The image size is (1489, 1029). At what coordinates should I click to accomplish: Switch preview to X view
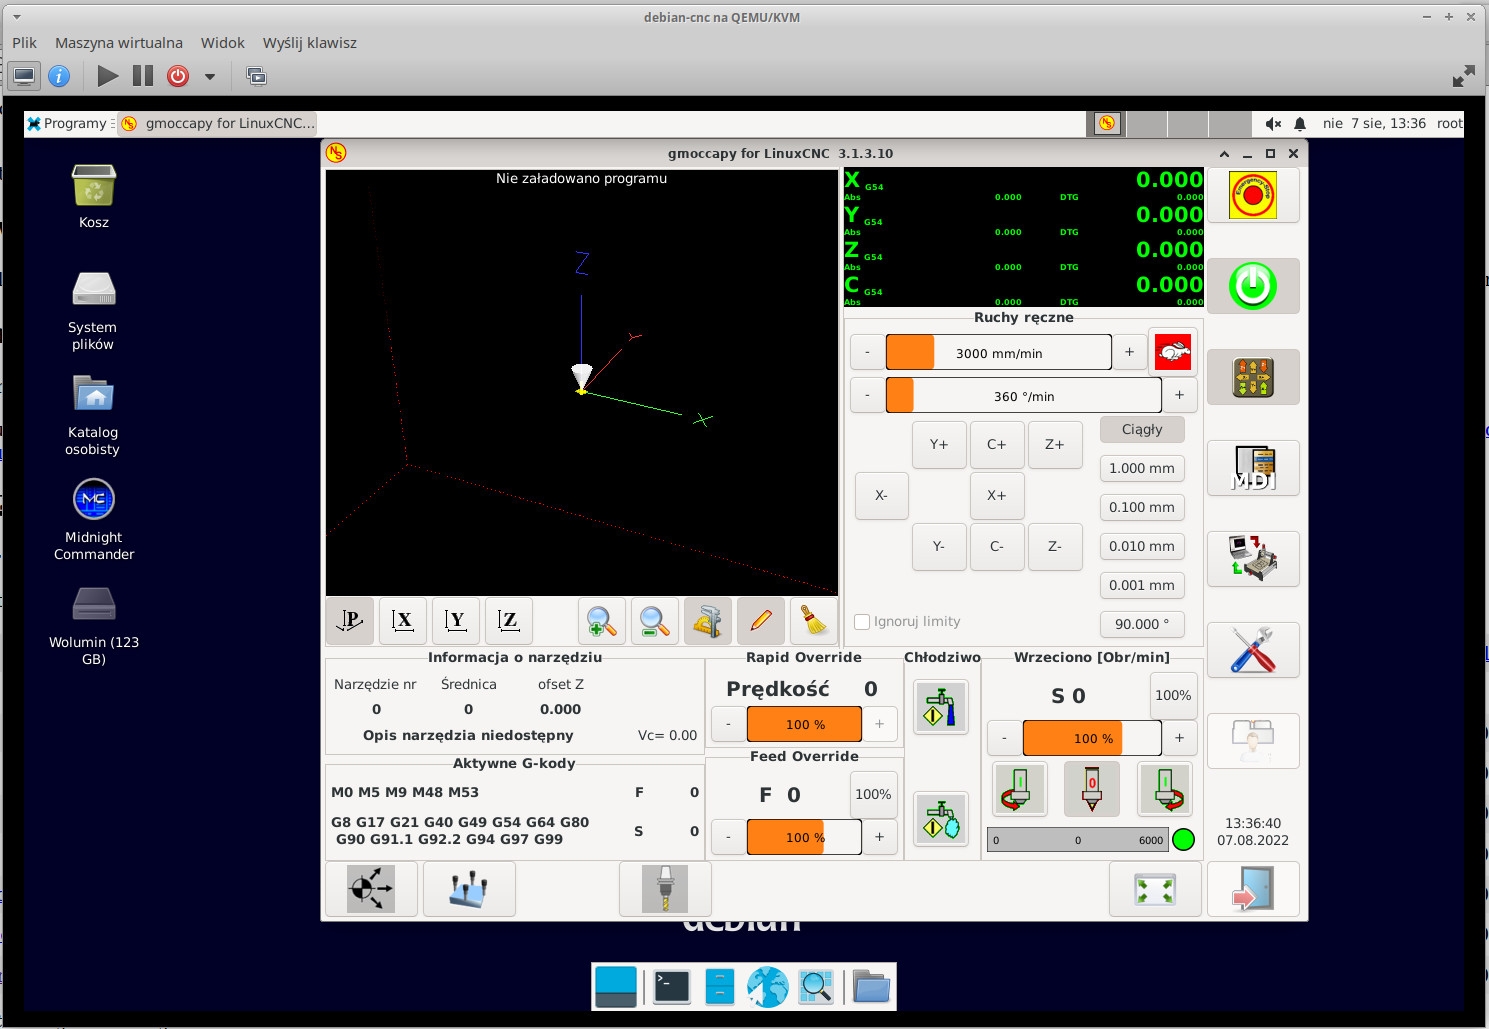click(x=403, y=621)
